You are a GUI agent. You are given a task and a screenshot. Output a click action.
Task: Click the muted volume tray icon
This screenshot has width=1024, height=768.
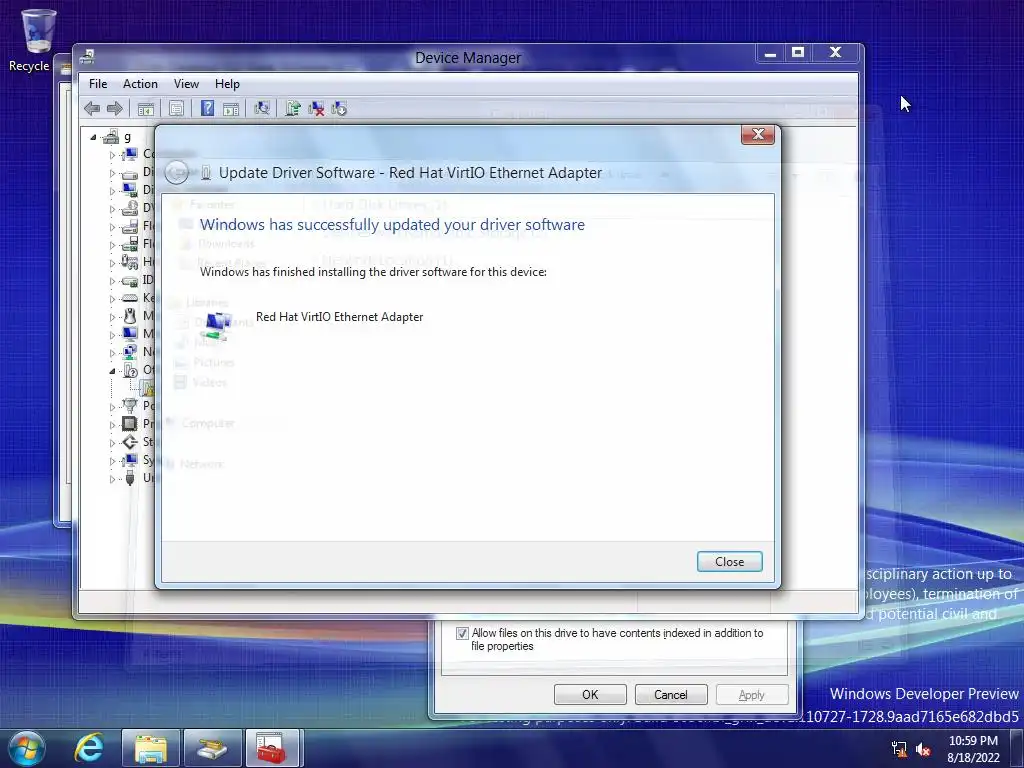(923, 749)
